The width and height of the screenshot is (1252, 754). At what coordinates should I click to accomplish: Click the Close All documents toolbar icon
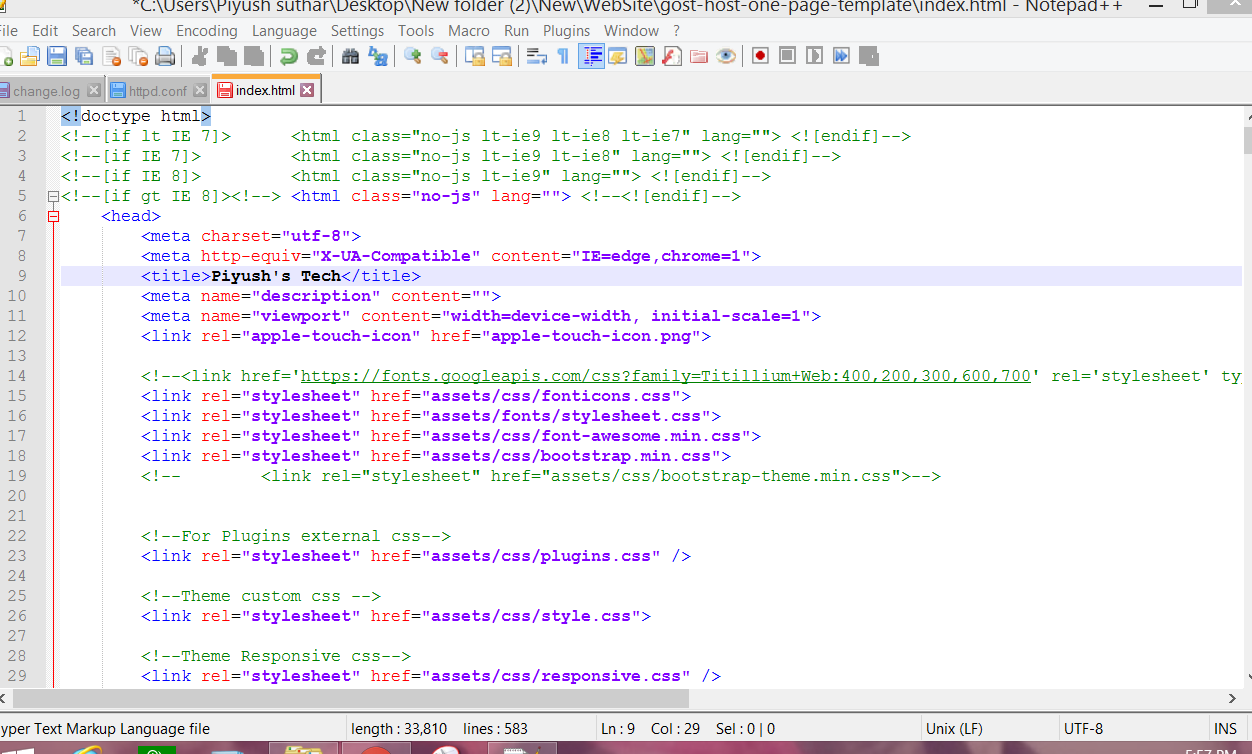tap(136, 56)
